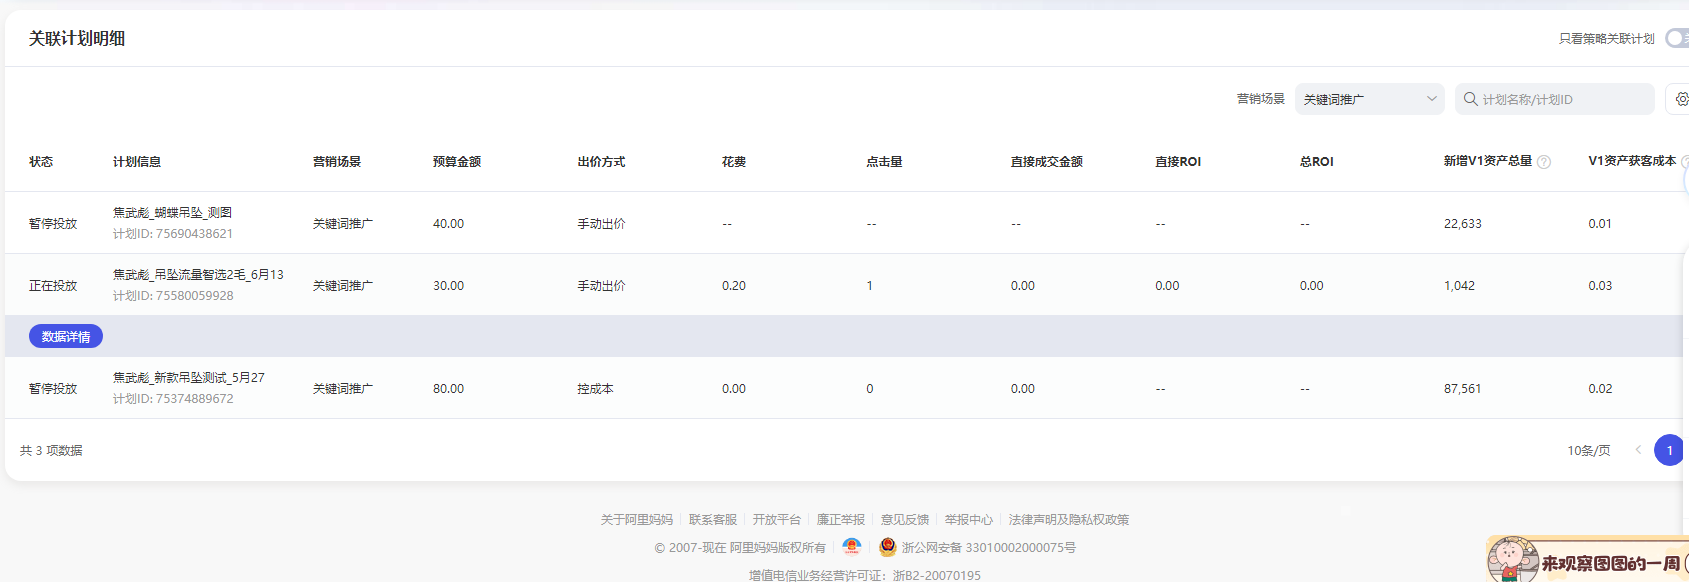This screenshot has height=582, width=1689.
Task: Select page 1 in pagination
Action: (x=1669, y=450)
